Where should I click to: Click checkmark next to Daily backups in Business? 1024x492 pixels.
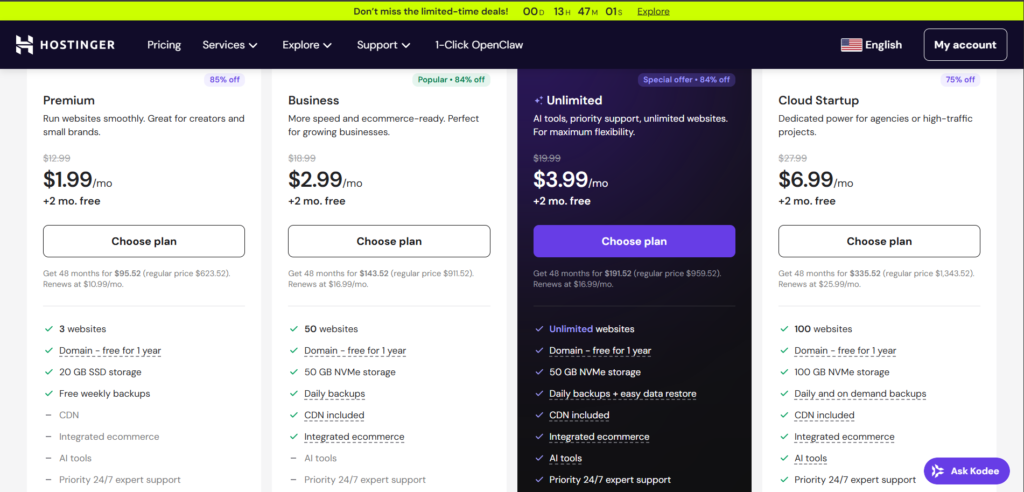pyautogui.click(x=294, y=394)
